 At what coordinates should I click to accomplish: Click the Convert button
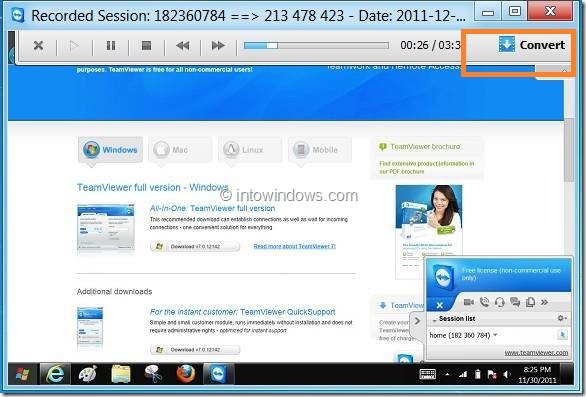pyautogui.click(x=531, y=45)
